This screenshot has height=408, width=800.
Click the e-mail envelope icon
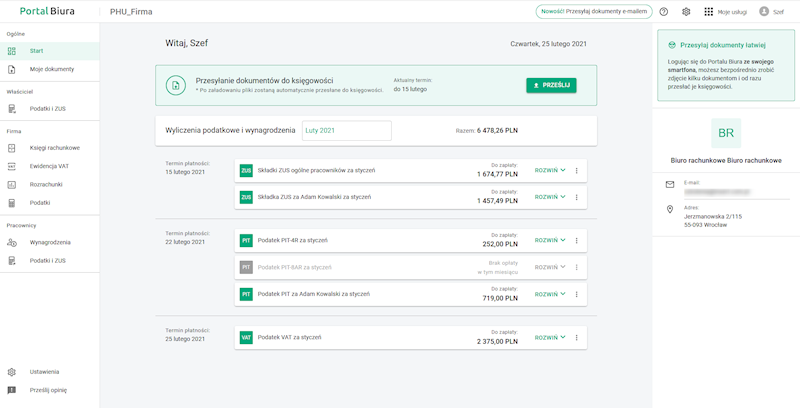click(670, 185)
